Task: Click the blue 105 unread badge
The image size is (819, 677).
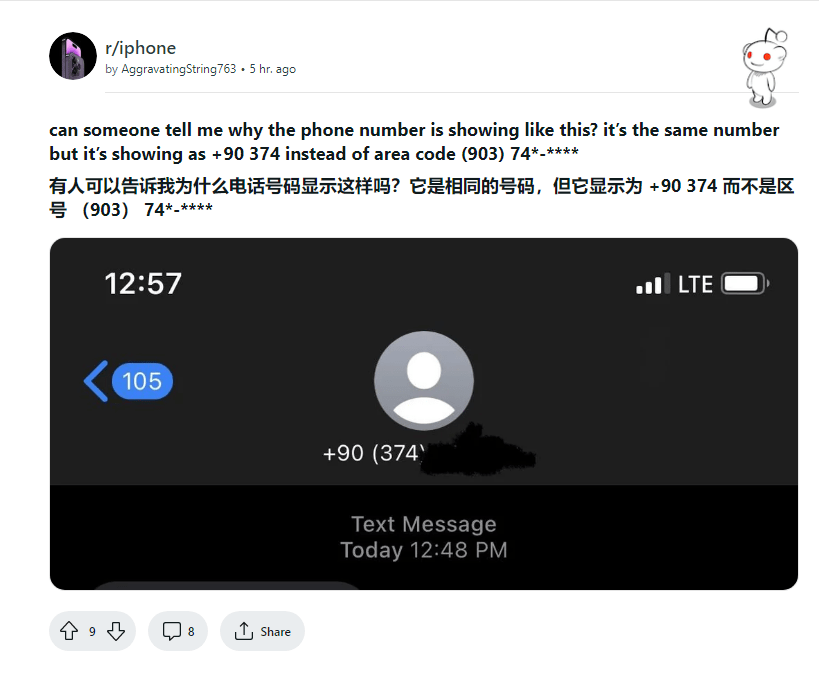Action: [x=142, y=381]
